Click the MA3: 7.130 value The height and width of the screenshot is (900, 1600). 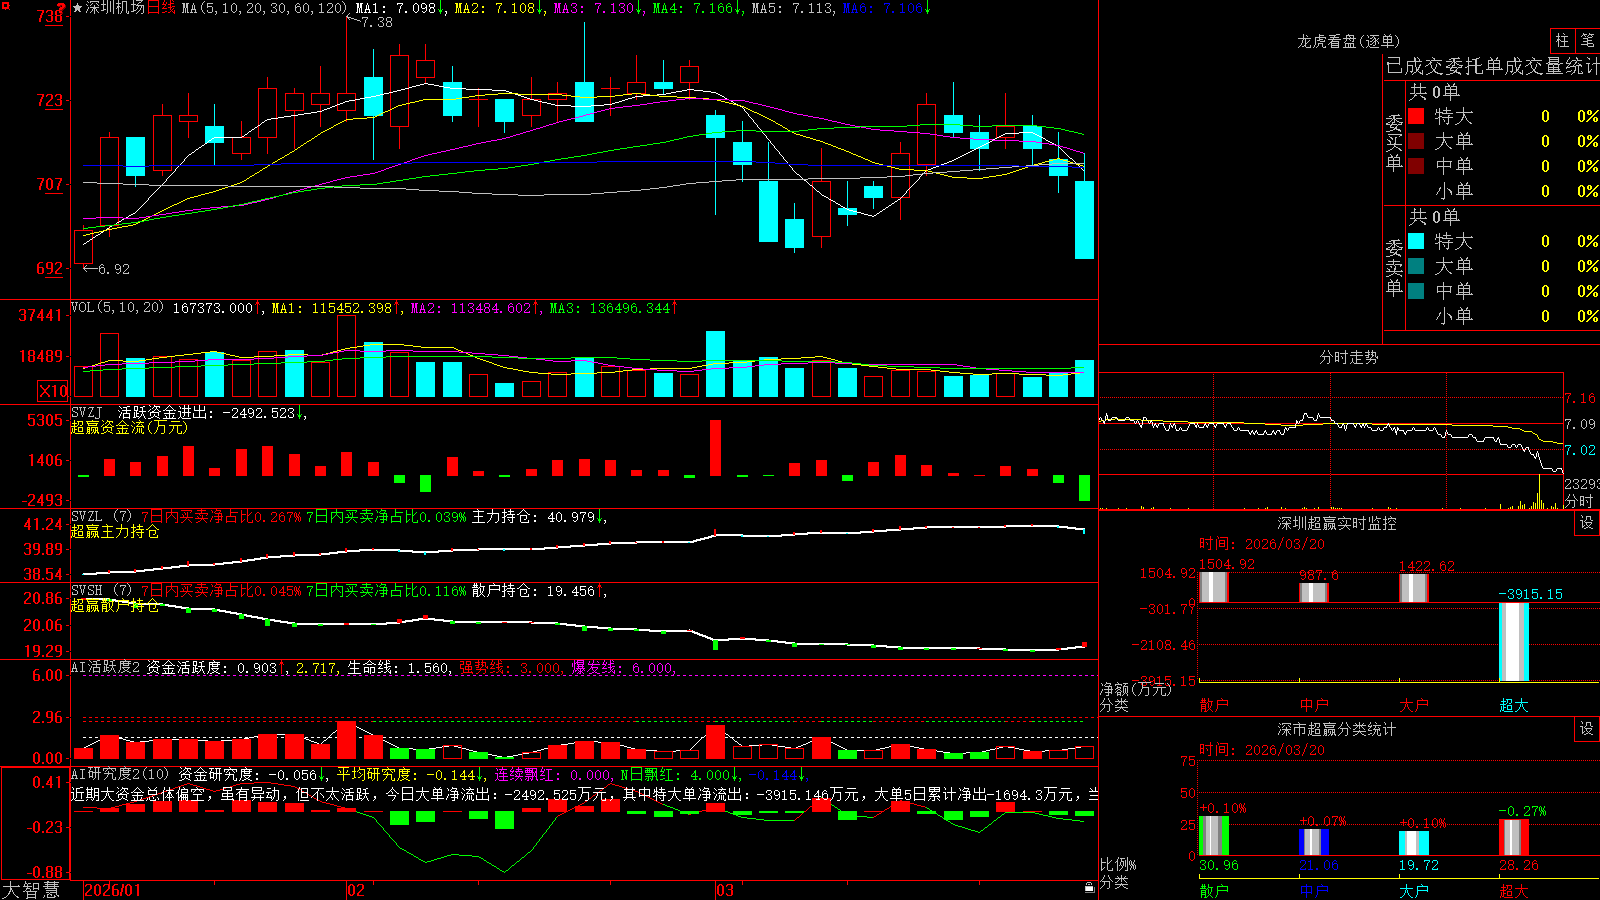(x=594, y=8)
